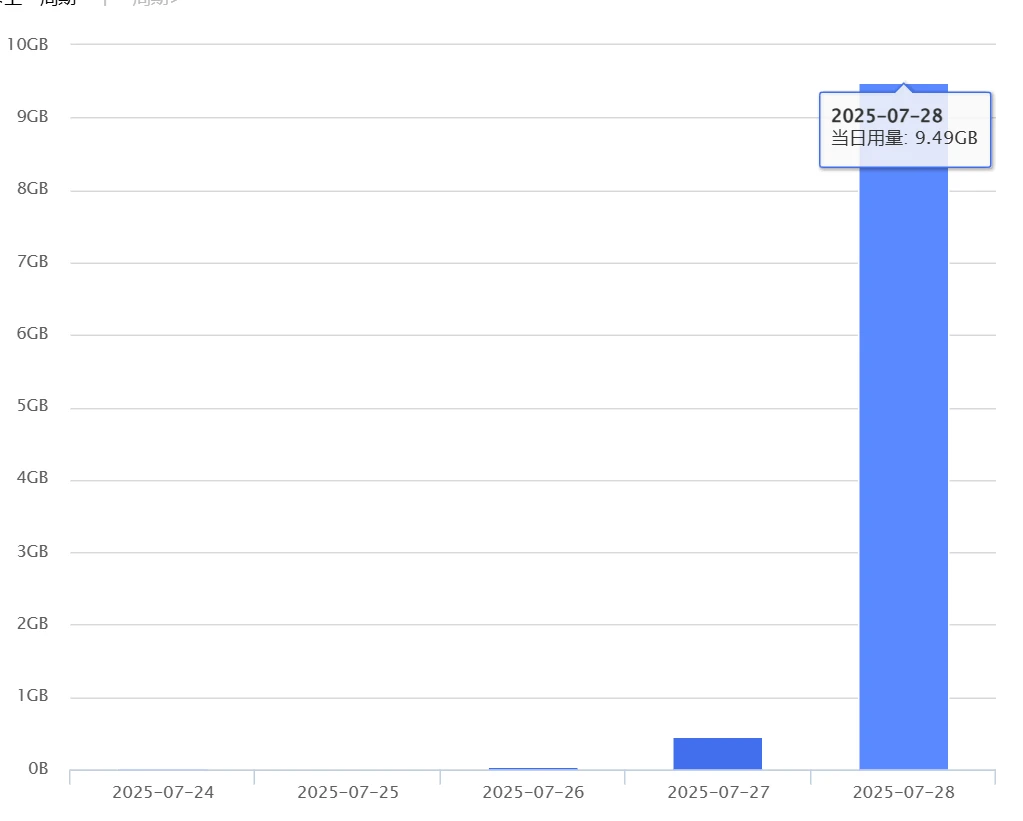1023x821 pixels.
Task: Select the 2025-07-27 bar in chart
Action: pyautogui.click(x=717, y=754)
